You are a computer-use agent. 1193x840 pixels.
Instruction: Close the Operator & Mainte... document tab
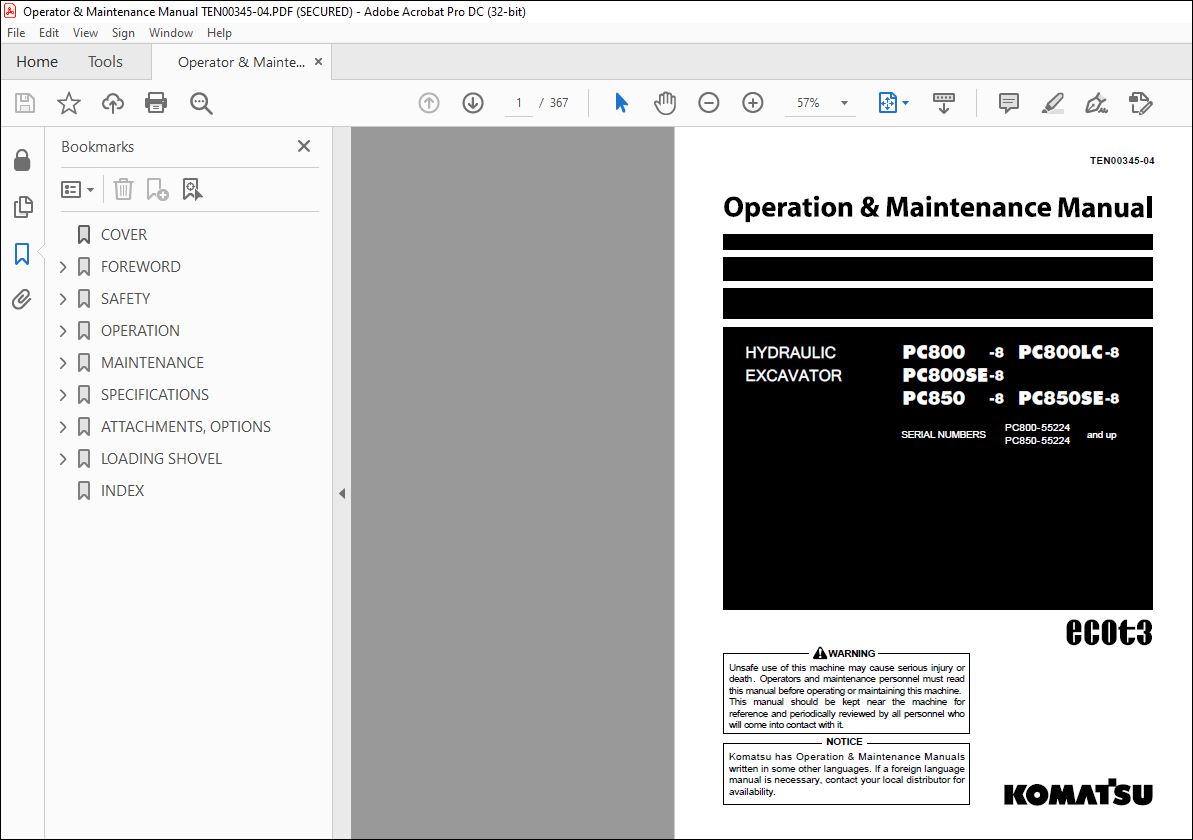tap(318, 62)
